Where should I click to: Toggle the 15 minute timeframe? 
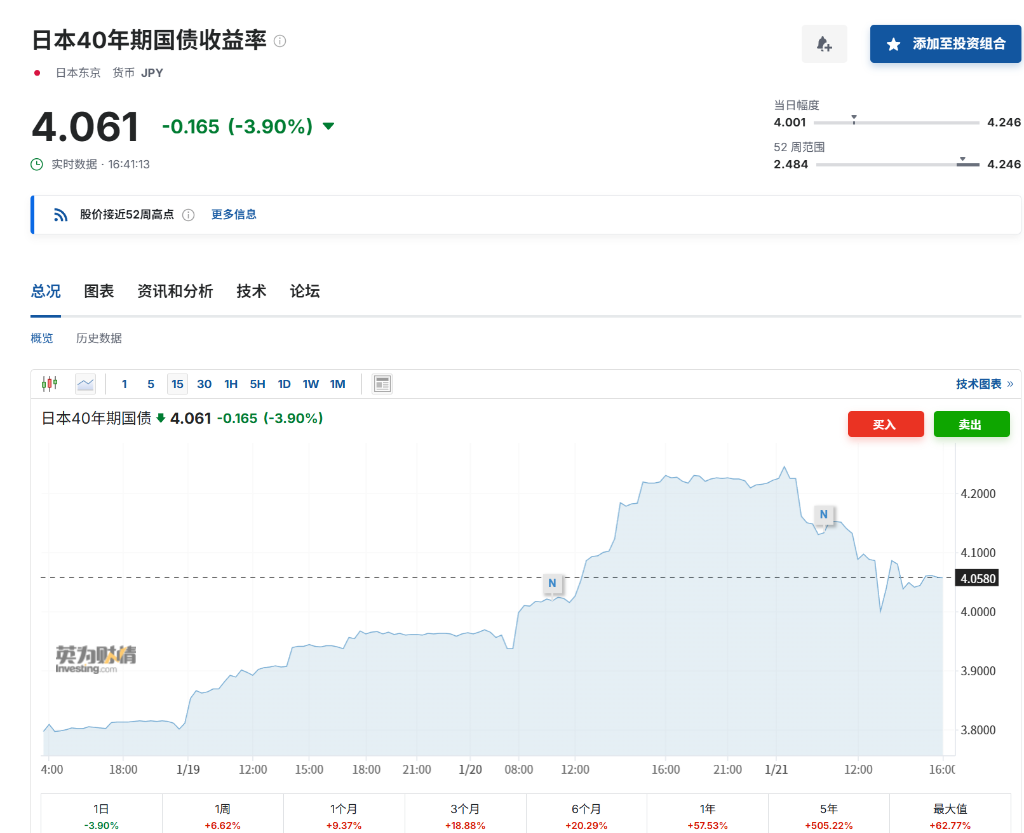[x=177, y=383]
